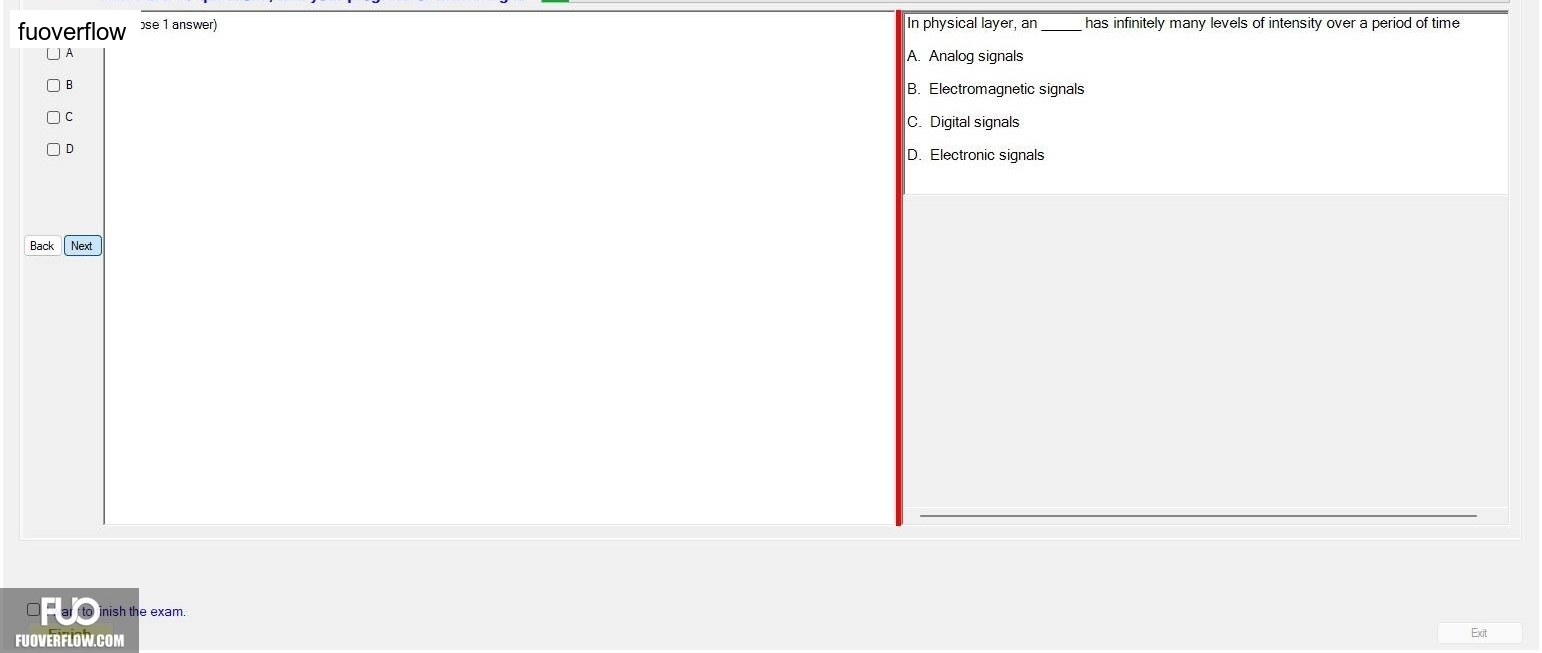Return to previous question with Back
This screenshot has height=653, width=1542.
tap(42, 246)
